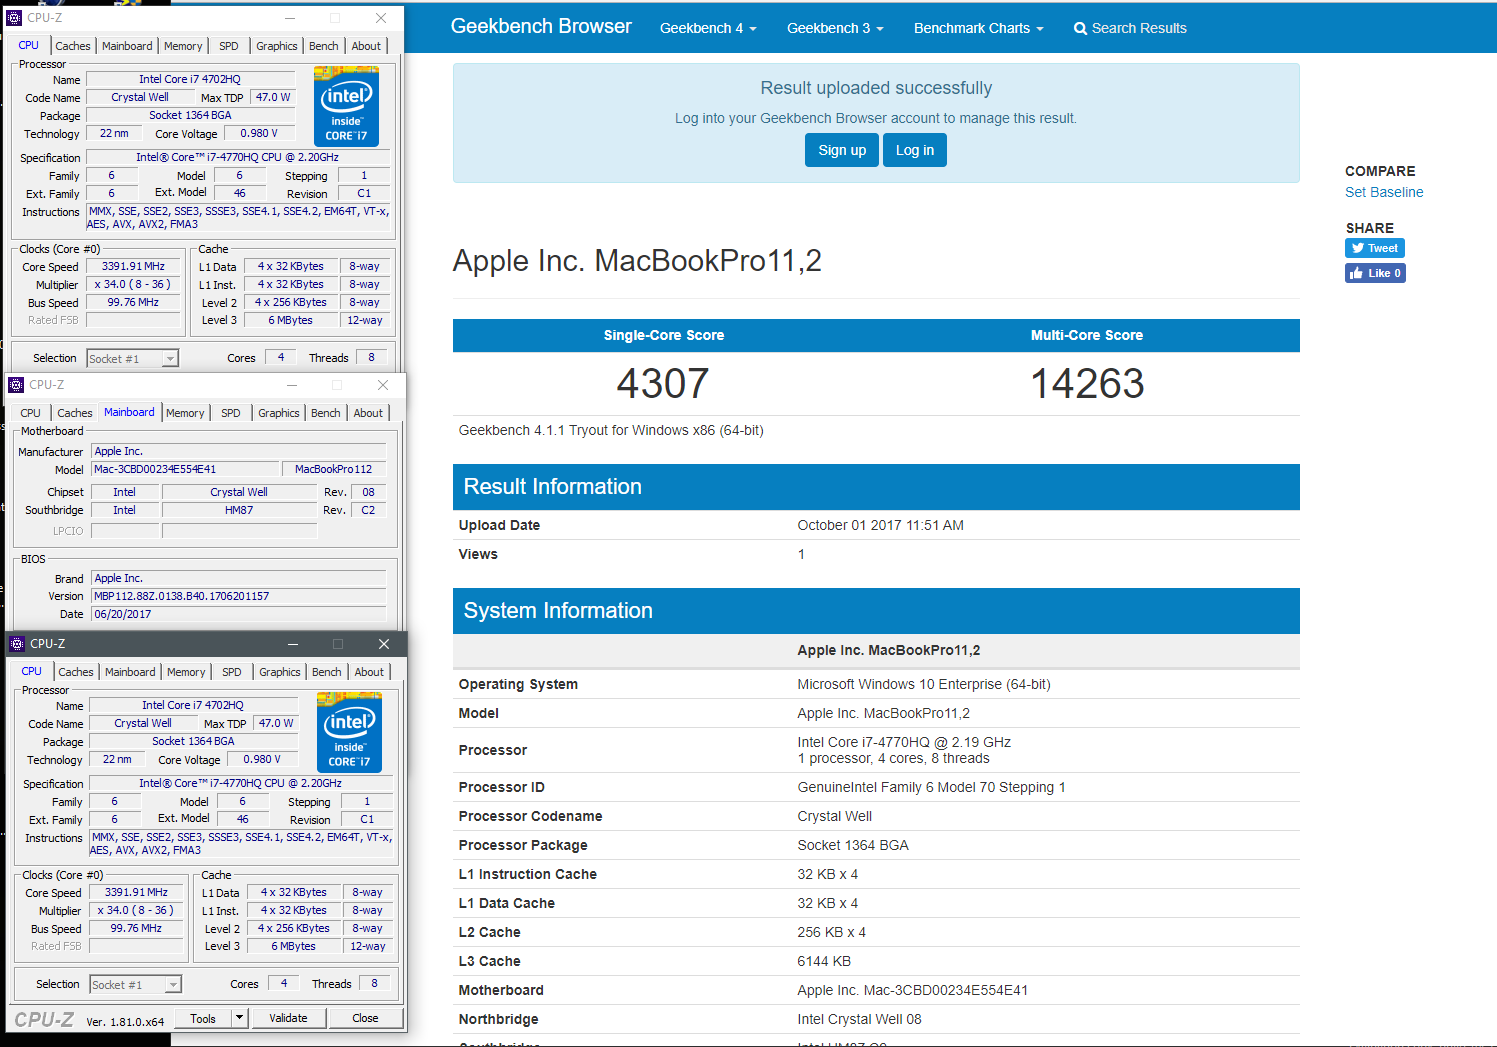Click the Upload Date value October 01 2017
This screenshot has width=1497, height=1047.
tap(880, 525)
